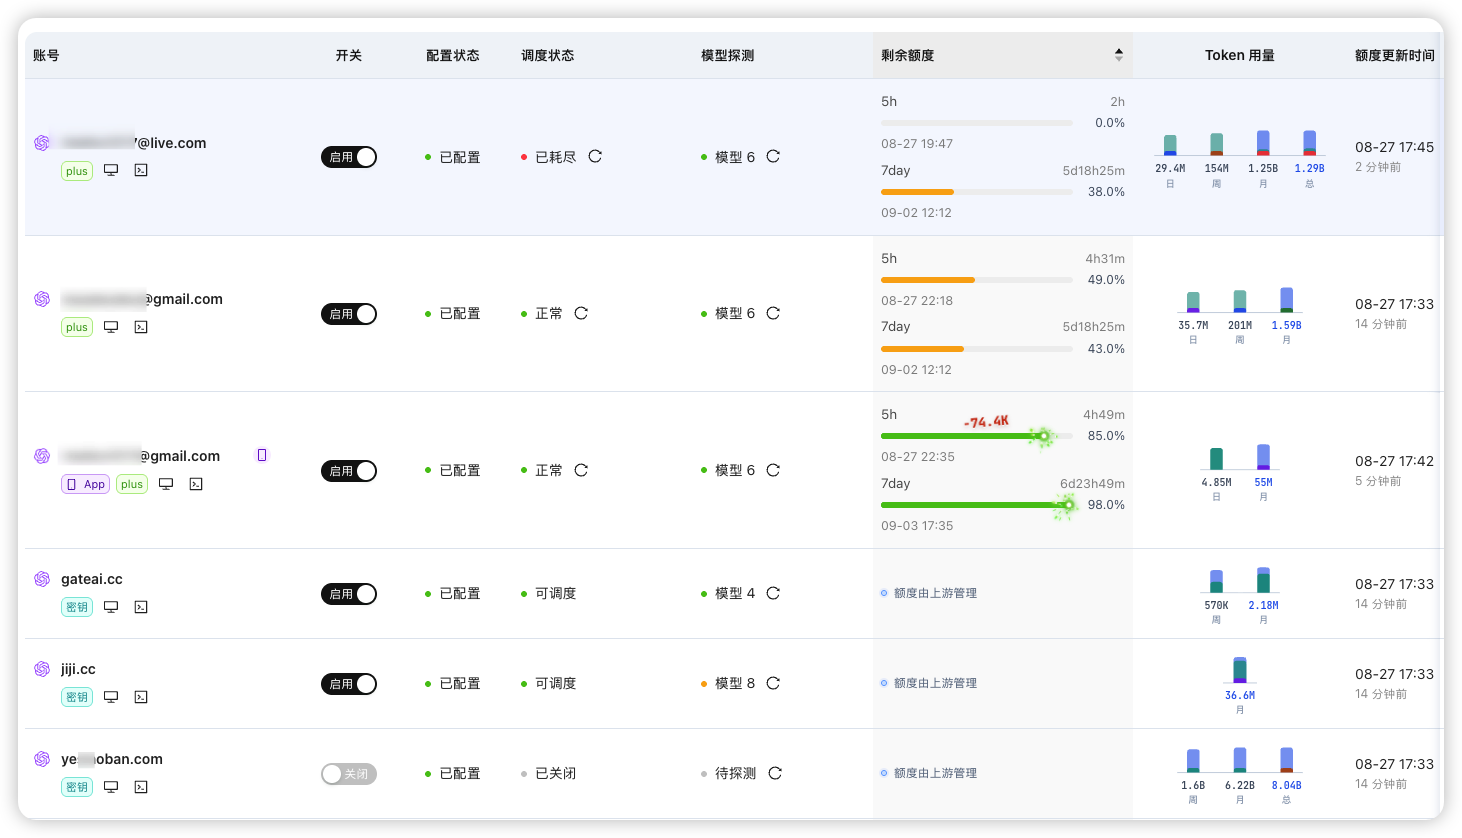Click the 8.04B total token usage bar
The width and height of the screenshot is (1462, 838).
(x=1287, y=760)
